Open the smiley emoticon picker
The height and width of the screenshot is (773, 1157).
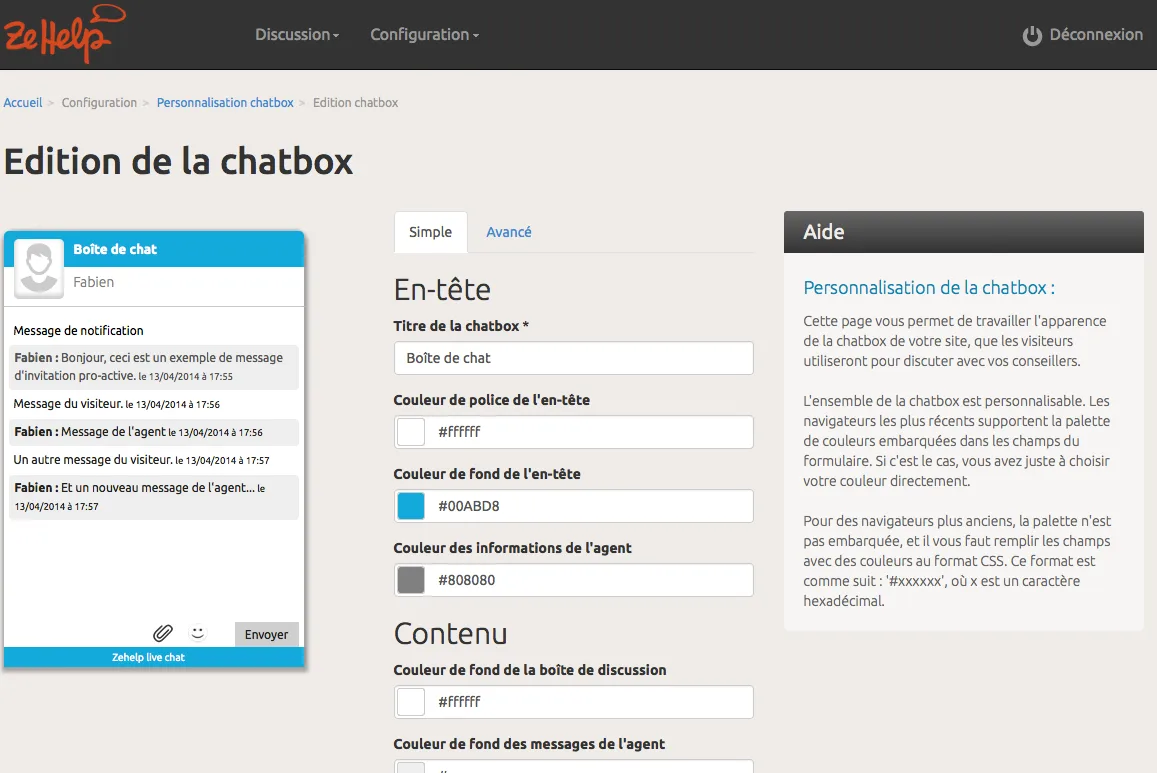point(198,633)
